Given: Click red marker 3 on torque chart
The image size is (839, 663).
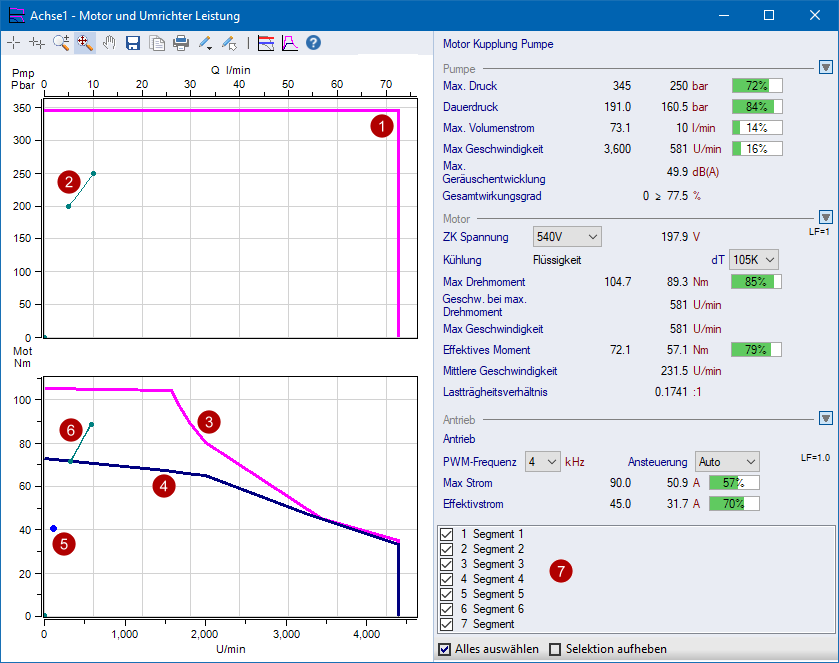Looking at the screenshot, I should click(x=208, y=421).
